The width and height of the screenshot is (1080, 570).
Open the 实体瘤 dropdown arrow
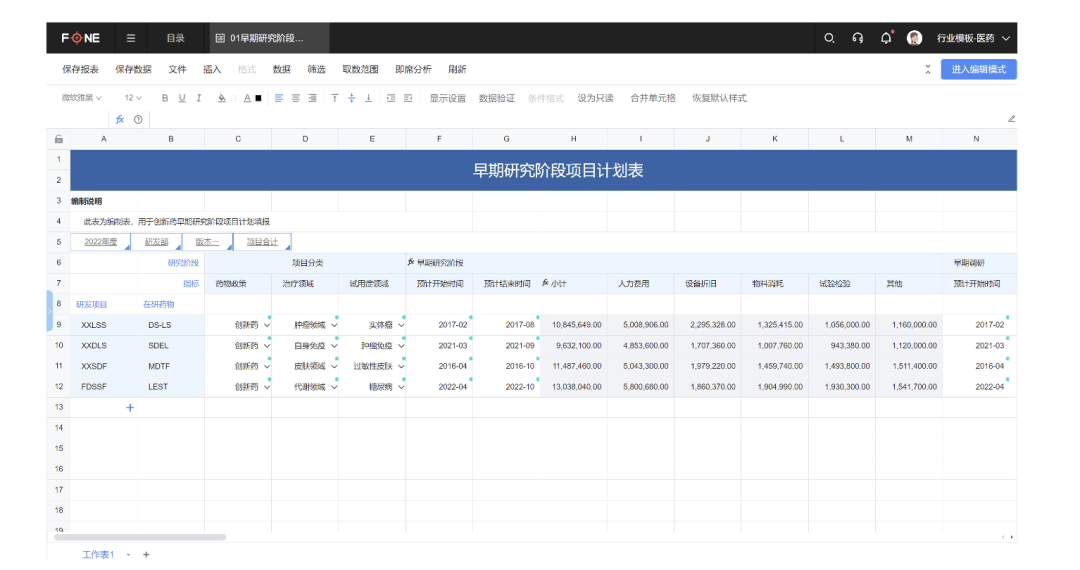coord(401,325)
